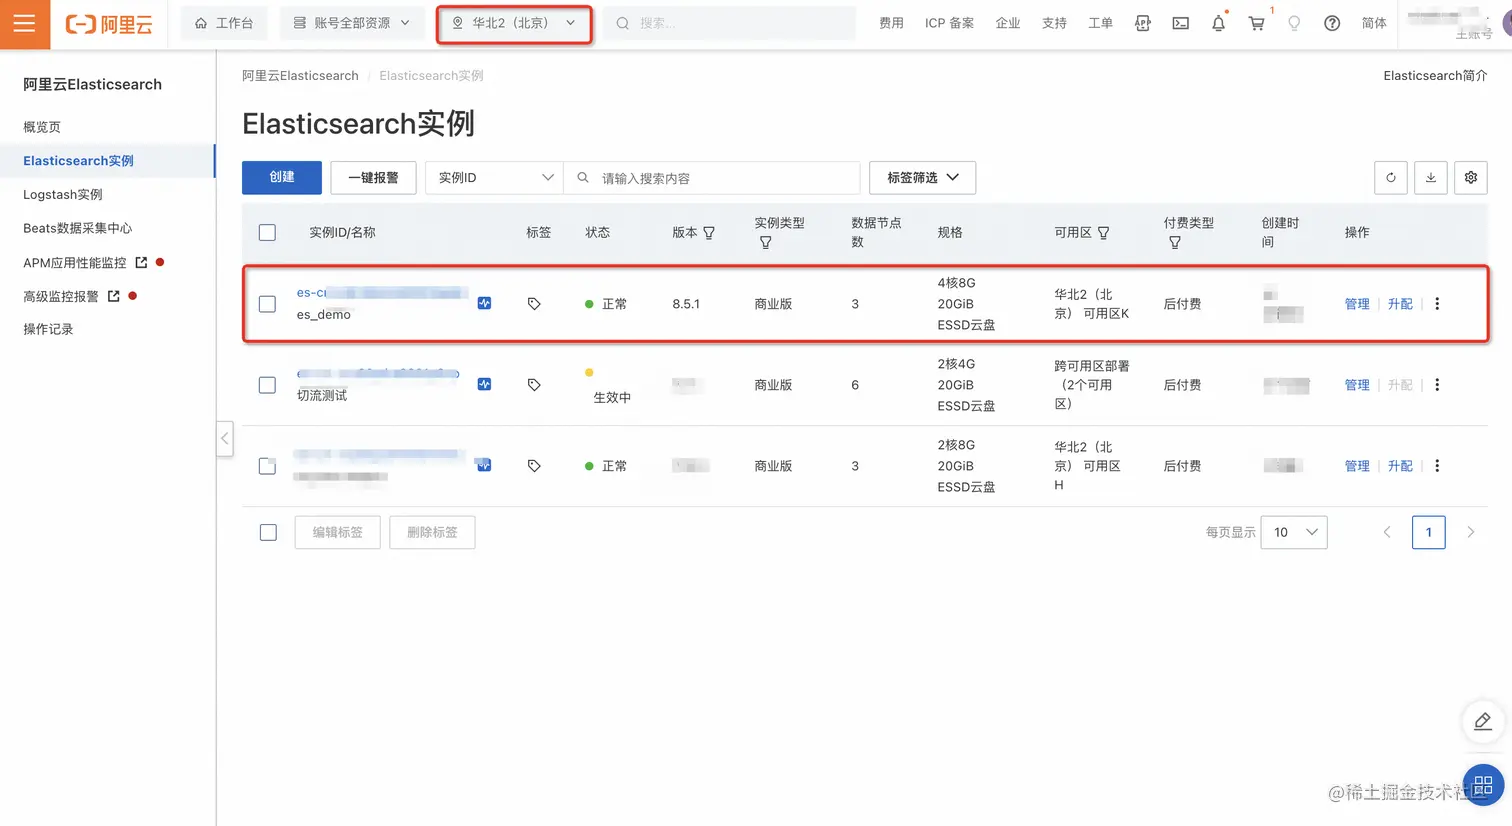1512x826 pixels.
Task: Select Elasticsearch实例 in sidebar
Action: pyautogui.click(x=78, y=161)
